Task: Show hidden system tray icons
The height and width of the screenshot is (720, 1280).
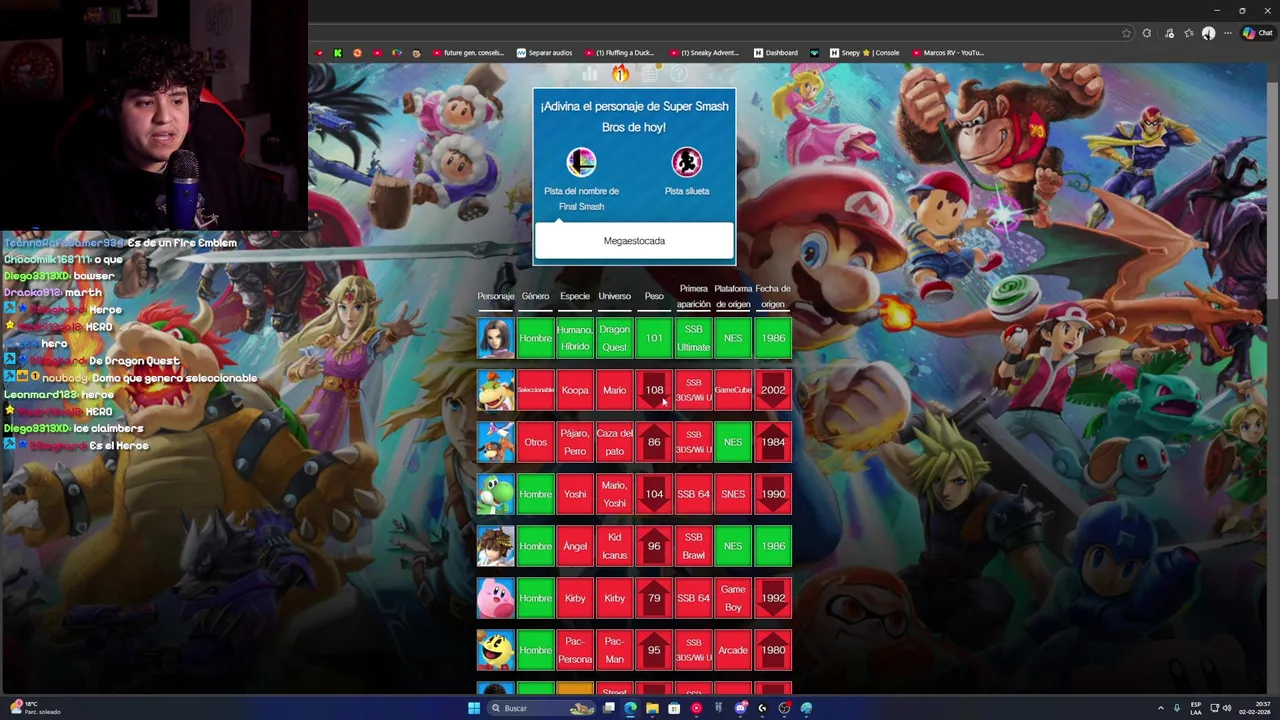Action: click(x=1160, y=708)
